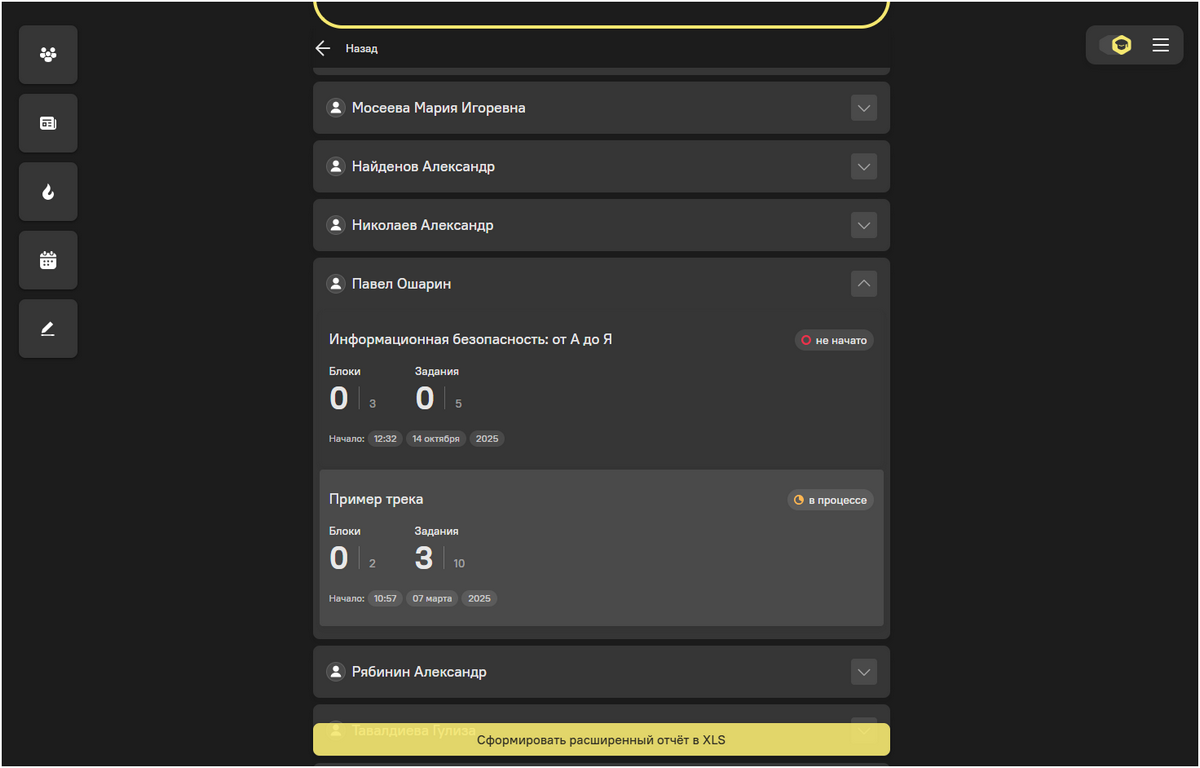Viewport: 1200px width, 768px height.
Task: Click the 10:57 time chip under Пример трека
Action: 385,598
